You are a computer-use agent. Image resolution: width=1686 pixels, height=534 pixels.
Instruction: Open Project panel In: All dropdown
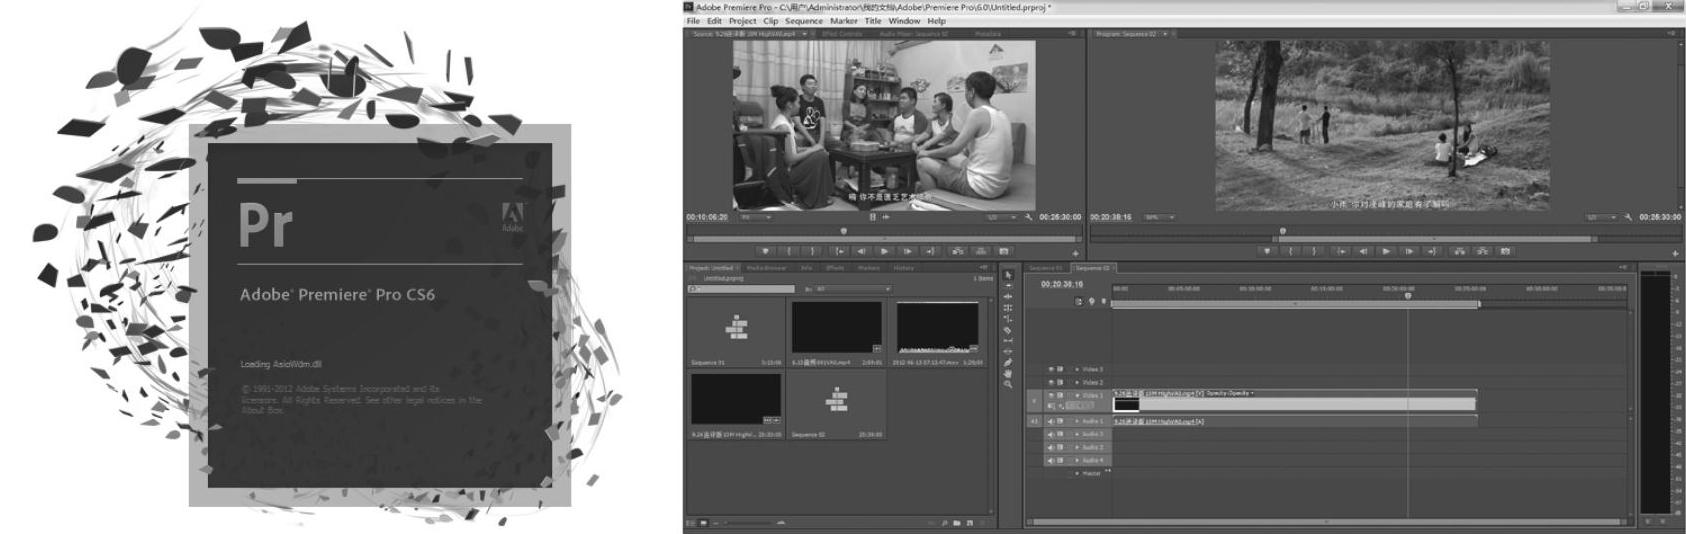[x=854, y=289]
